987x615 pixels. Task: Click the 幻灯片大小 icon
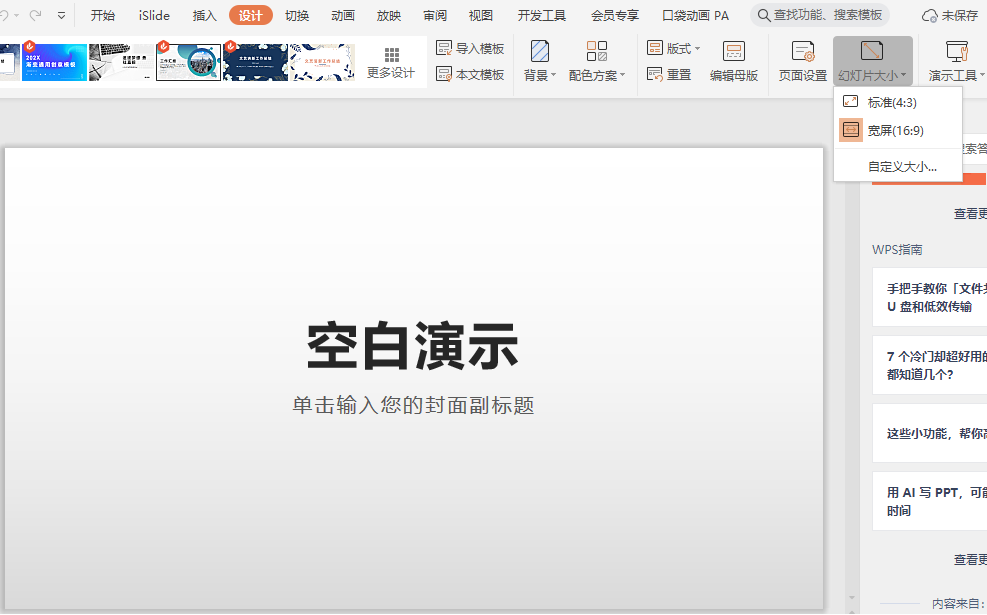[x=872, y=51]
